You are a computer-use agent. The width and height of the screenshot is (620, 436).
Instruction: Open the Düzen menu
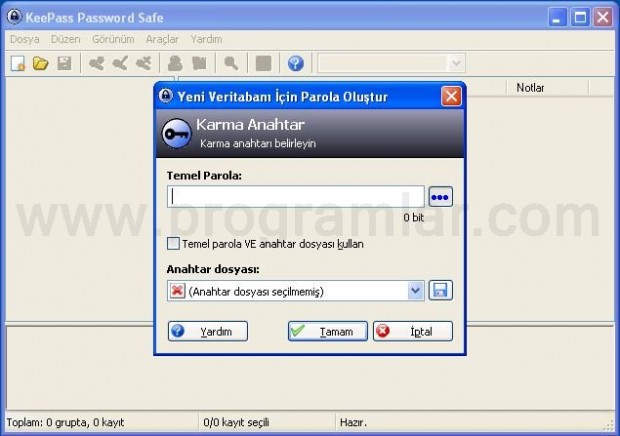[x=66, y=39]
